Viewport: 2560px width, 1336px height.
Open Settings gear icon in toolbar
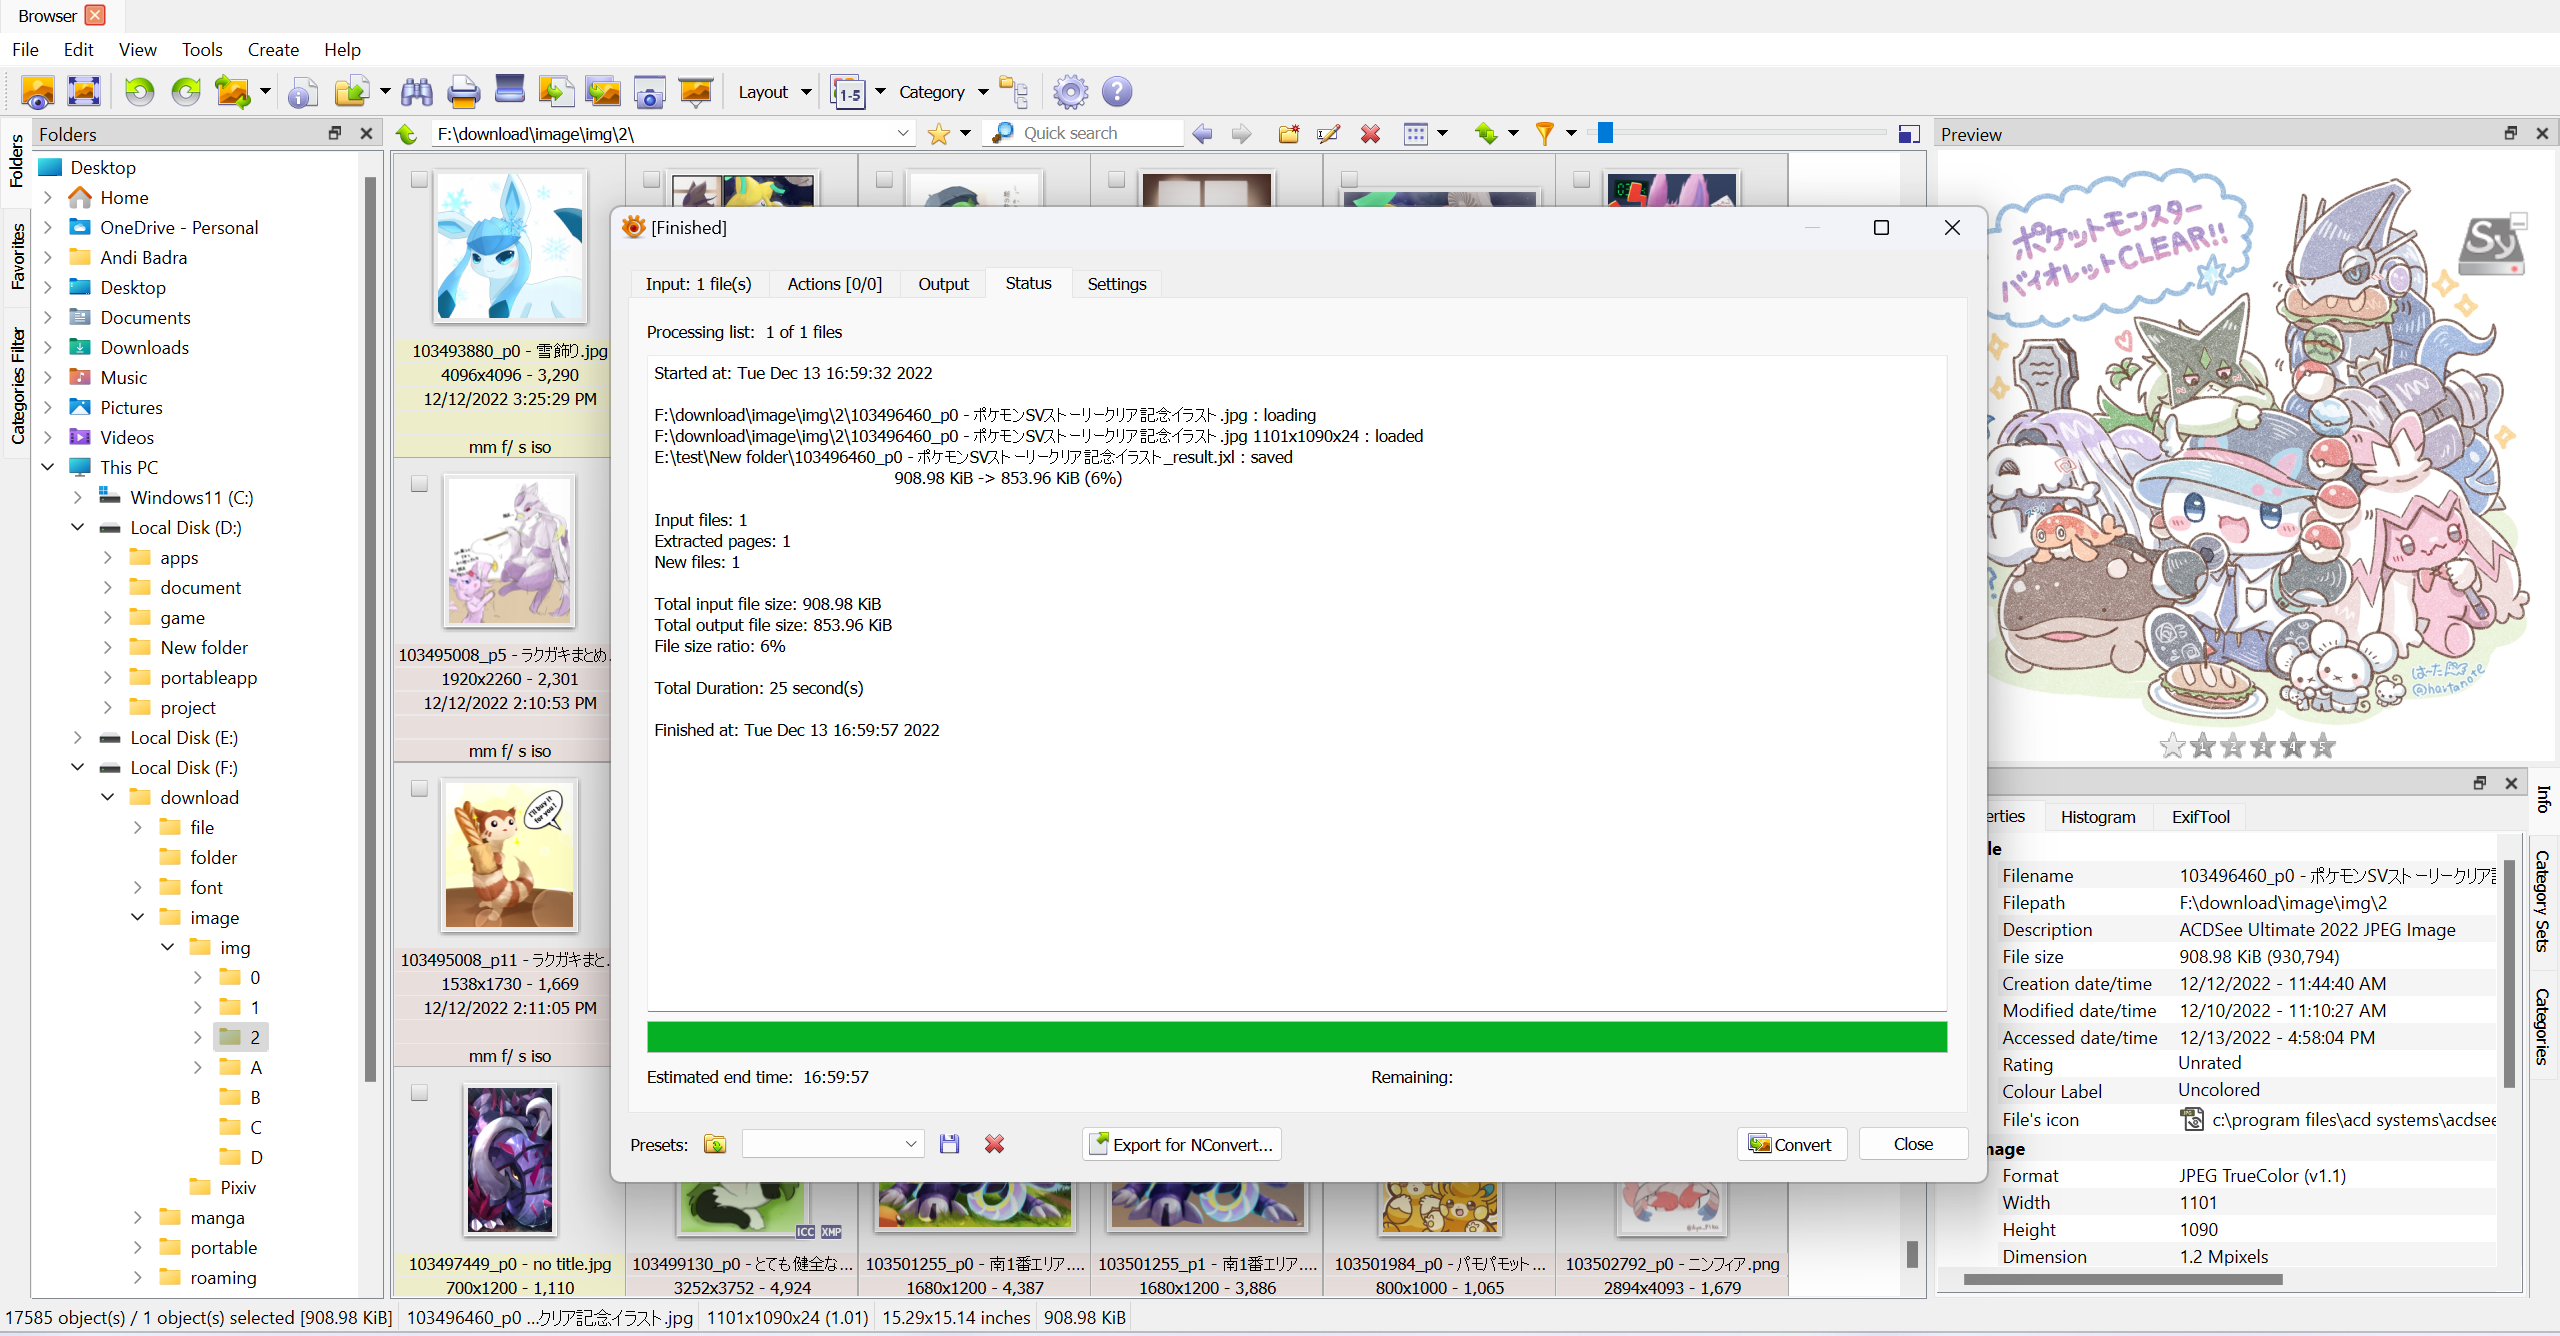point(1070,92)
